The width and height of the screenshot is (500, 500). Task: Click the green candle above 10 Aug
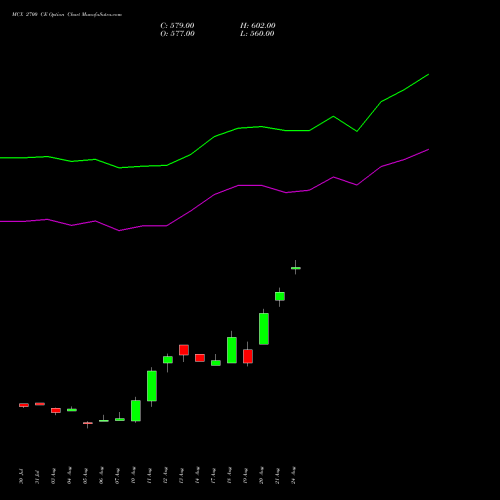[x=136, y=411]
